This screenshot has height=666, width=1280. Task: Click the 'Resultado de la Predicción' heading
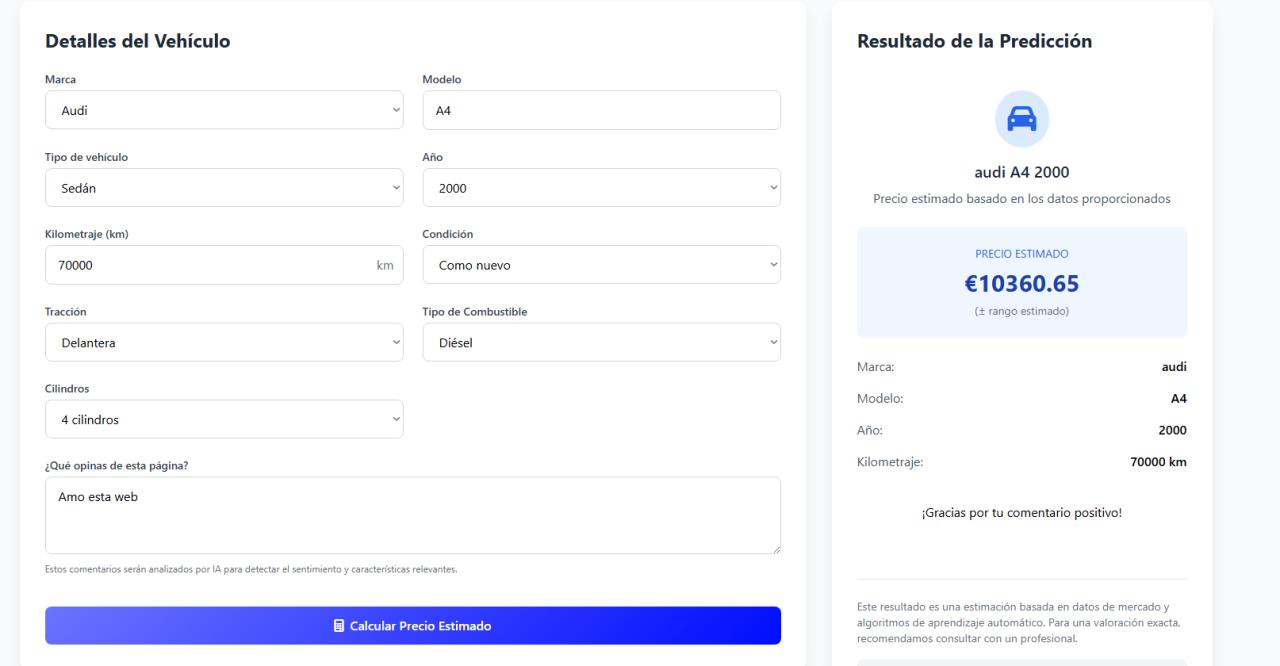[x=974, y=41]
